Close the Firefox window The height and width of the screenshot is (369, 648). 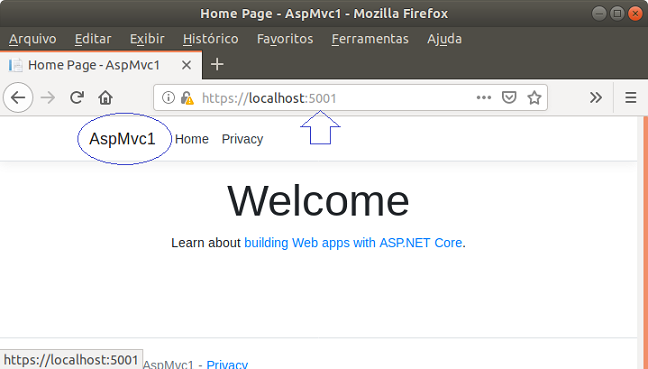pyautogui.click(x=635, y=14)
